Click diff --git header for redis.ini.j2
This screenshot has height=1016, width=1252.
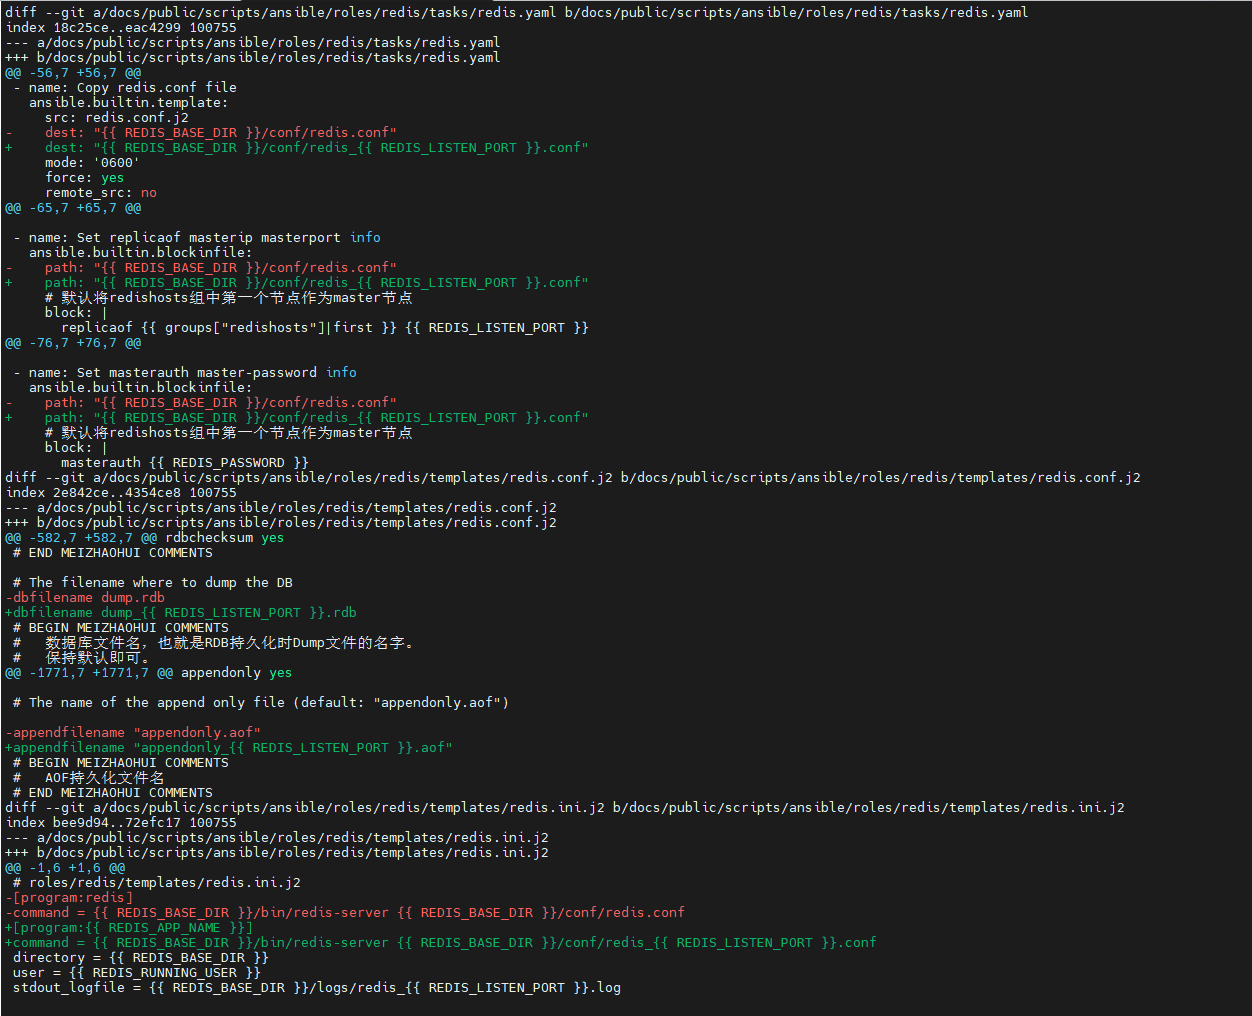tap(565, 807)
